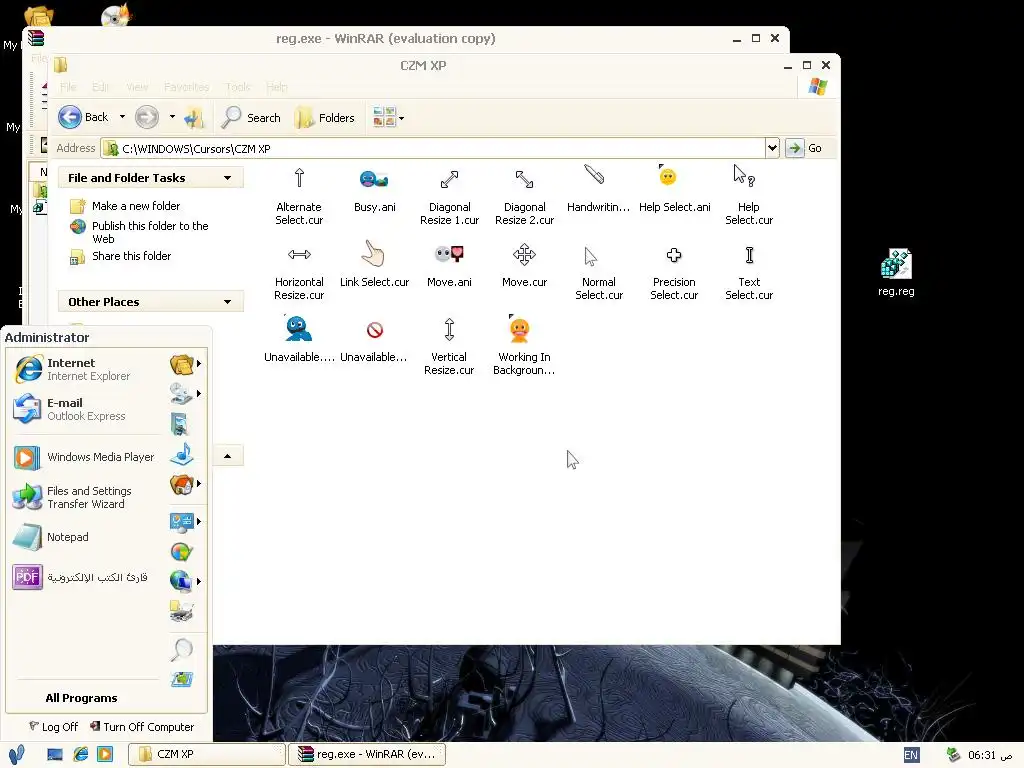Viewport: 1024px width, 768px height.
Task: Expand the Address bar dropdown
Action: 772,148
